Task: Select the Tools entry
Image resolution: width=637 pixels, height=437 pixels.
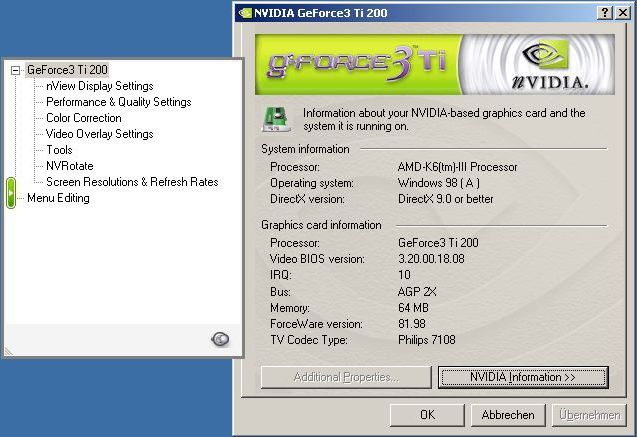Action: click(x=59, y=150)
